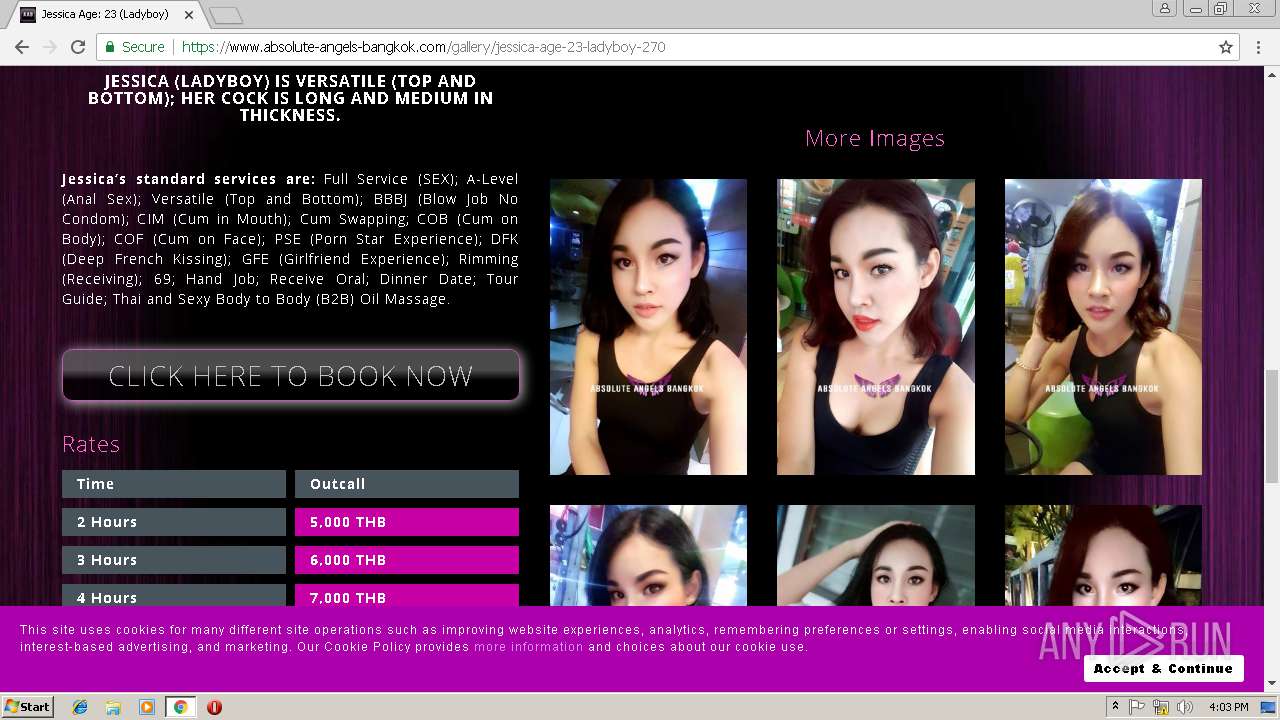Open the Chrome user profile icon
This screenshot has height=720, width=1280.
1165,9
